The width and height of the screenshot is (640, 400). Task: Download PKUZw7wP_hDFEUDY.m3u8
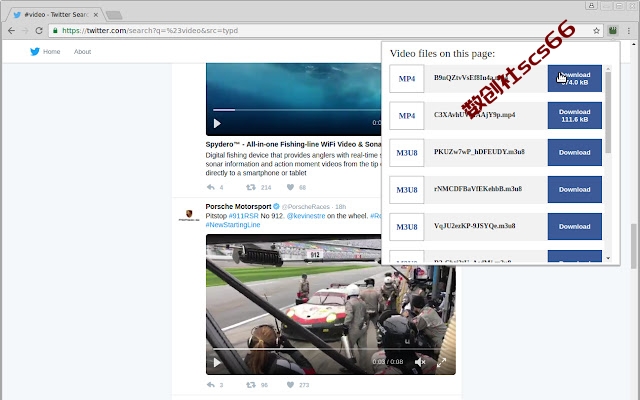(574, 152)
